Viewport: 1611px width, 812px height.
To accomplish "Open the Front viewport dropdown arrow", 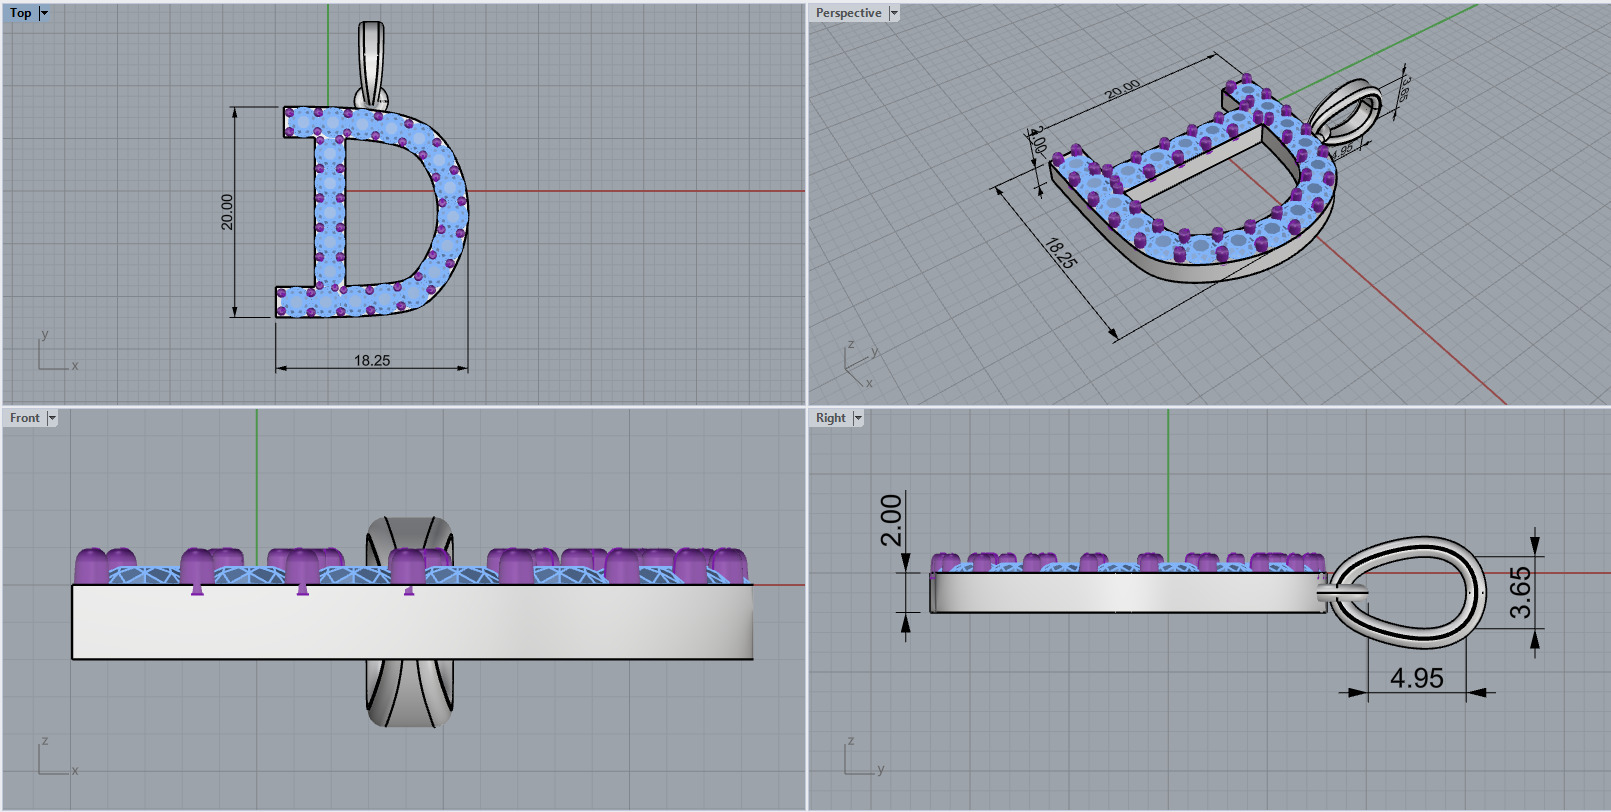I will tap(52, 418).
